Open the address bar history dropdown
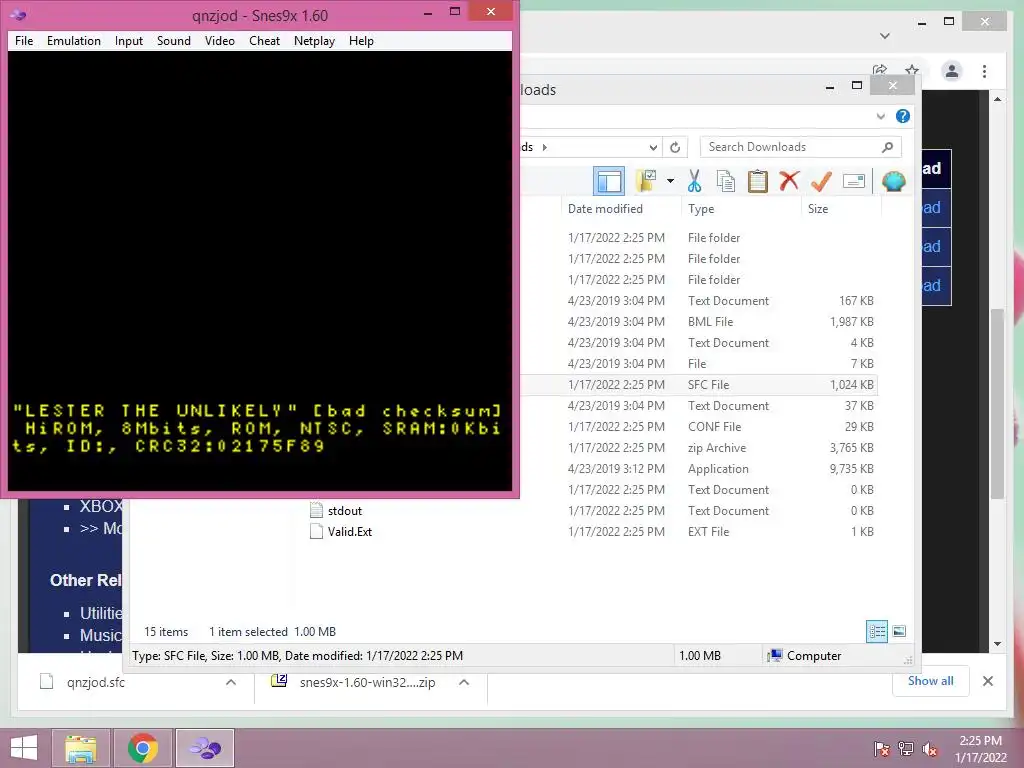This screenshot has width=1024, height=768. 653,147
